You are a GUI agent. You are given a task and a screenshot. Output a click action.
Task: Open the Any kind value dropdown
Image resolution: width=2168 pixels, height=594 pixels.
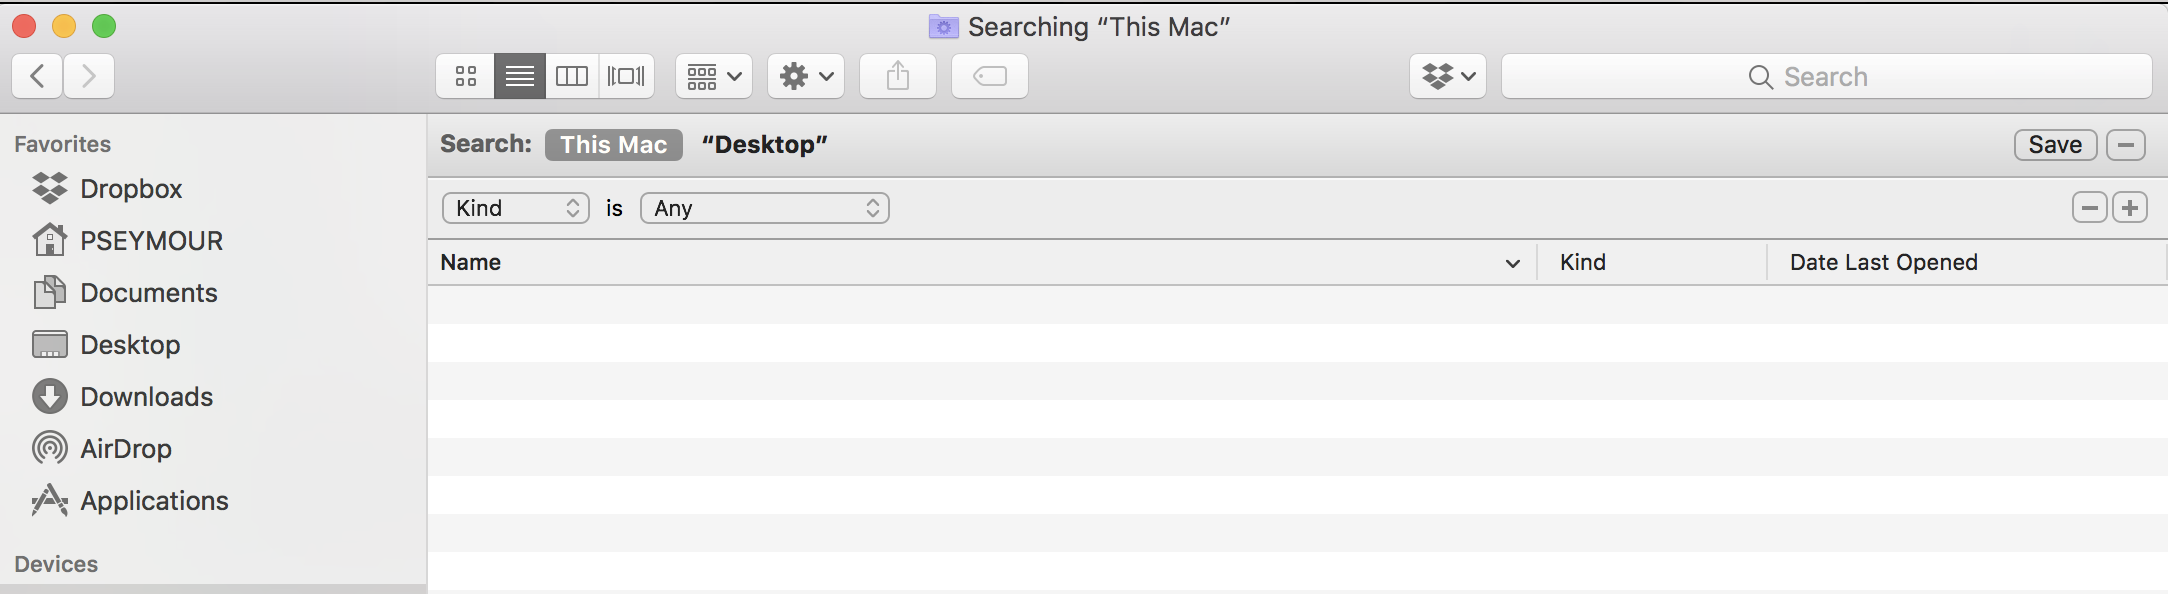[x=765, y=208]
